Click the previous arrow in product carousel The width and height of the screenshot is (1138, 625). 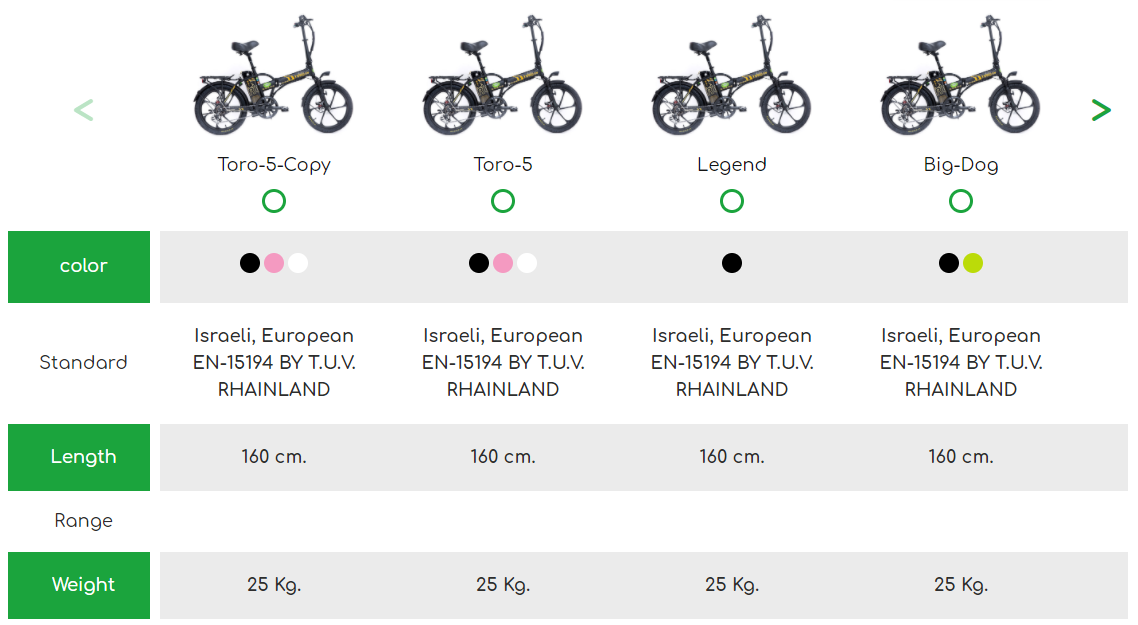84,110
